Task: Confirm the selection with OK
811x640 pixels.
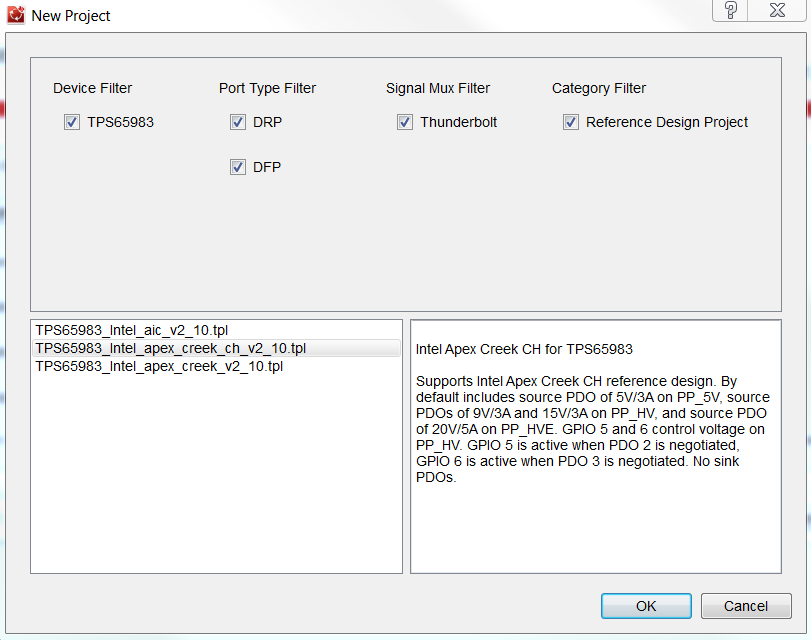Action: (646, 606)
